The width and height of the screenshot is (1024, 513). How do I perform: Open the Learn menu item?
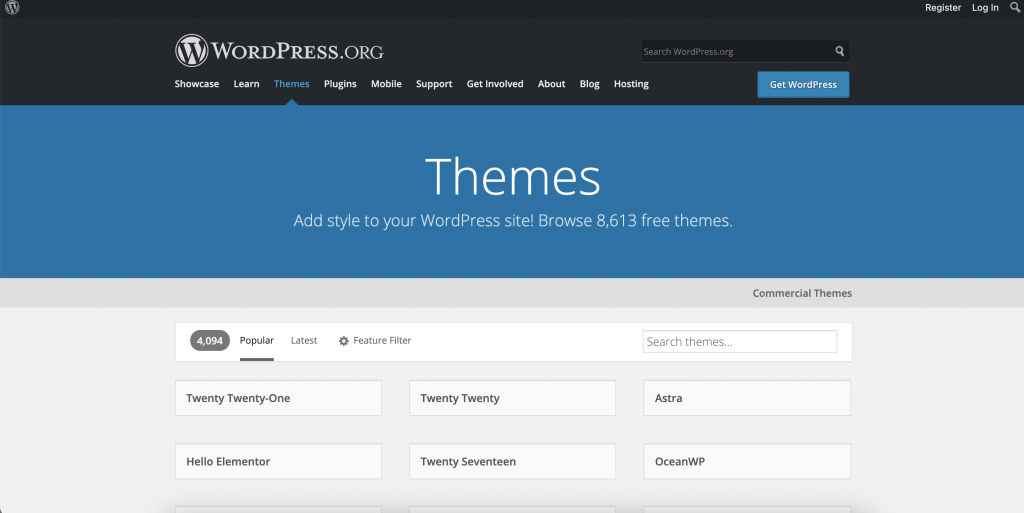pyautogui.click(x=246, y=84)
